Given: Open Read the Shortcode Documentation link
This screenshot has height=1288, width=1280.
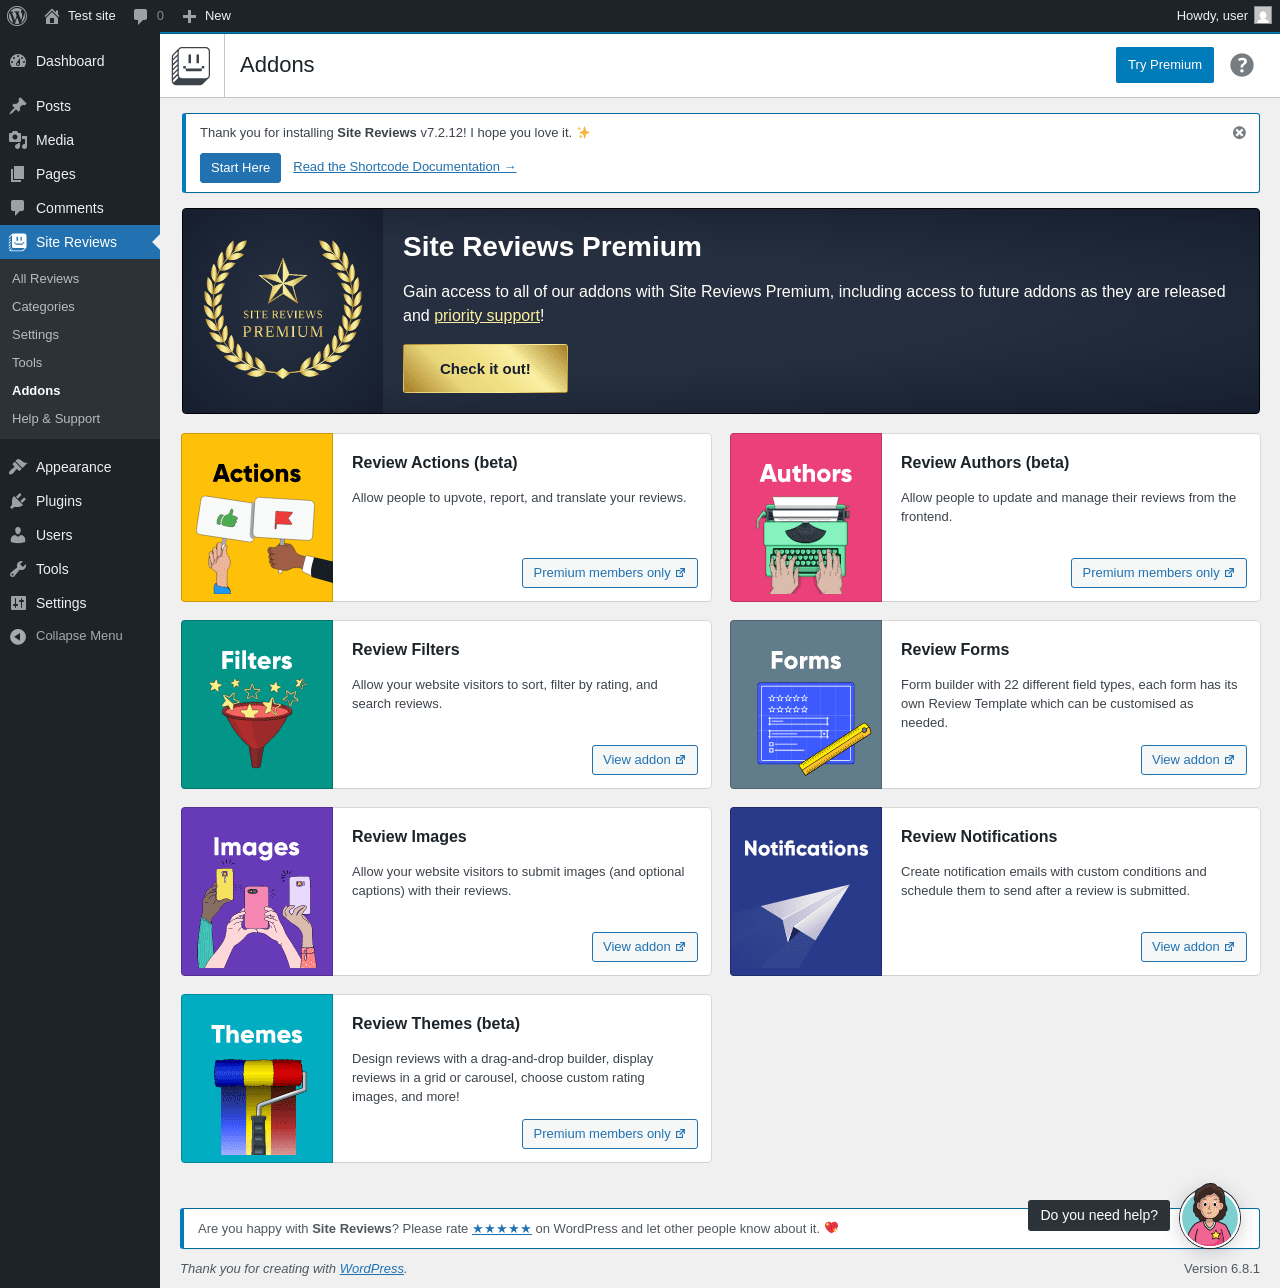Looking at the screenshot, I should pyautogui.click(x=404, y=167).
